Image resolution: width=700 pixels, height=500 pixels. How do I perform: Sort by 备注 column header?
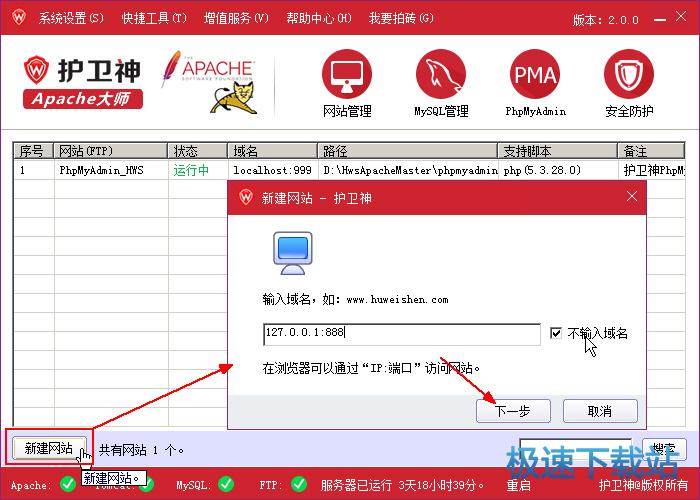651,151
